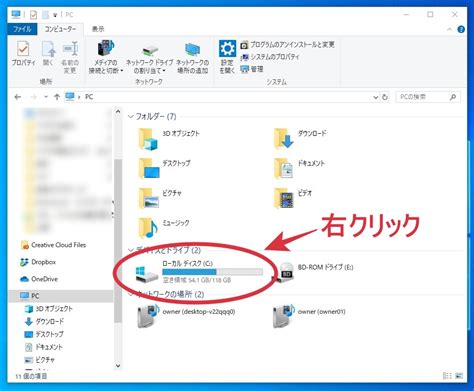
Task: Select the ミュージック folder icon
Action: pos(148,227)
